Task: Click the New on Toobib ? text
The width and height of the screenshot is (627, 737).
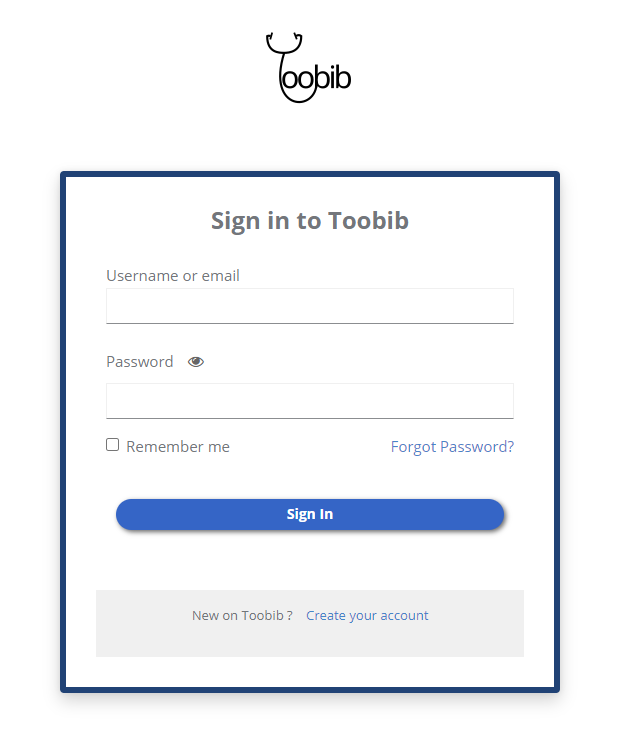Action: [242, 616]
